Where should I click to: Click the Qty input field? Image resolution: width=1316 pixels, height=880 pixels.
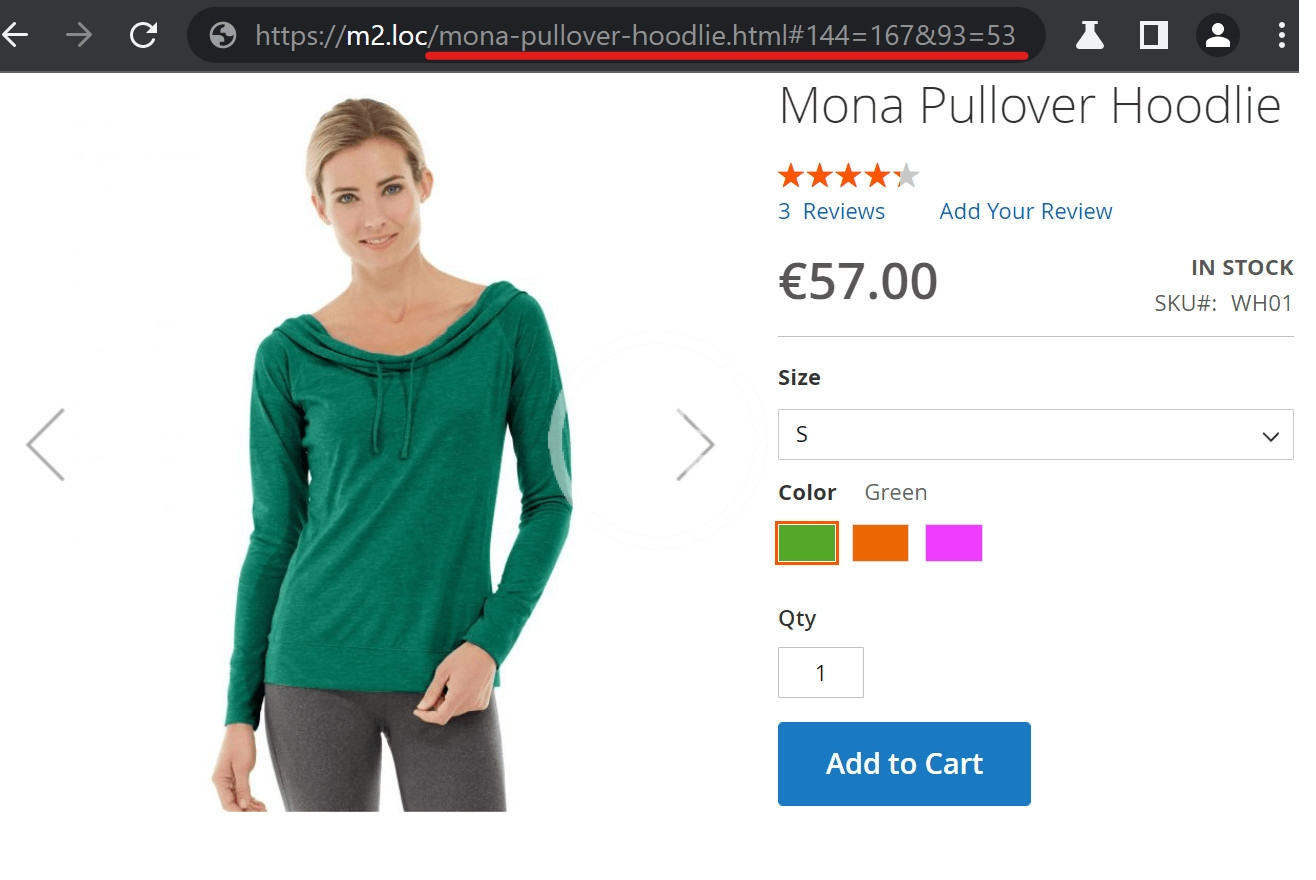[x=821, y=673]
